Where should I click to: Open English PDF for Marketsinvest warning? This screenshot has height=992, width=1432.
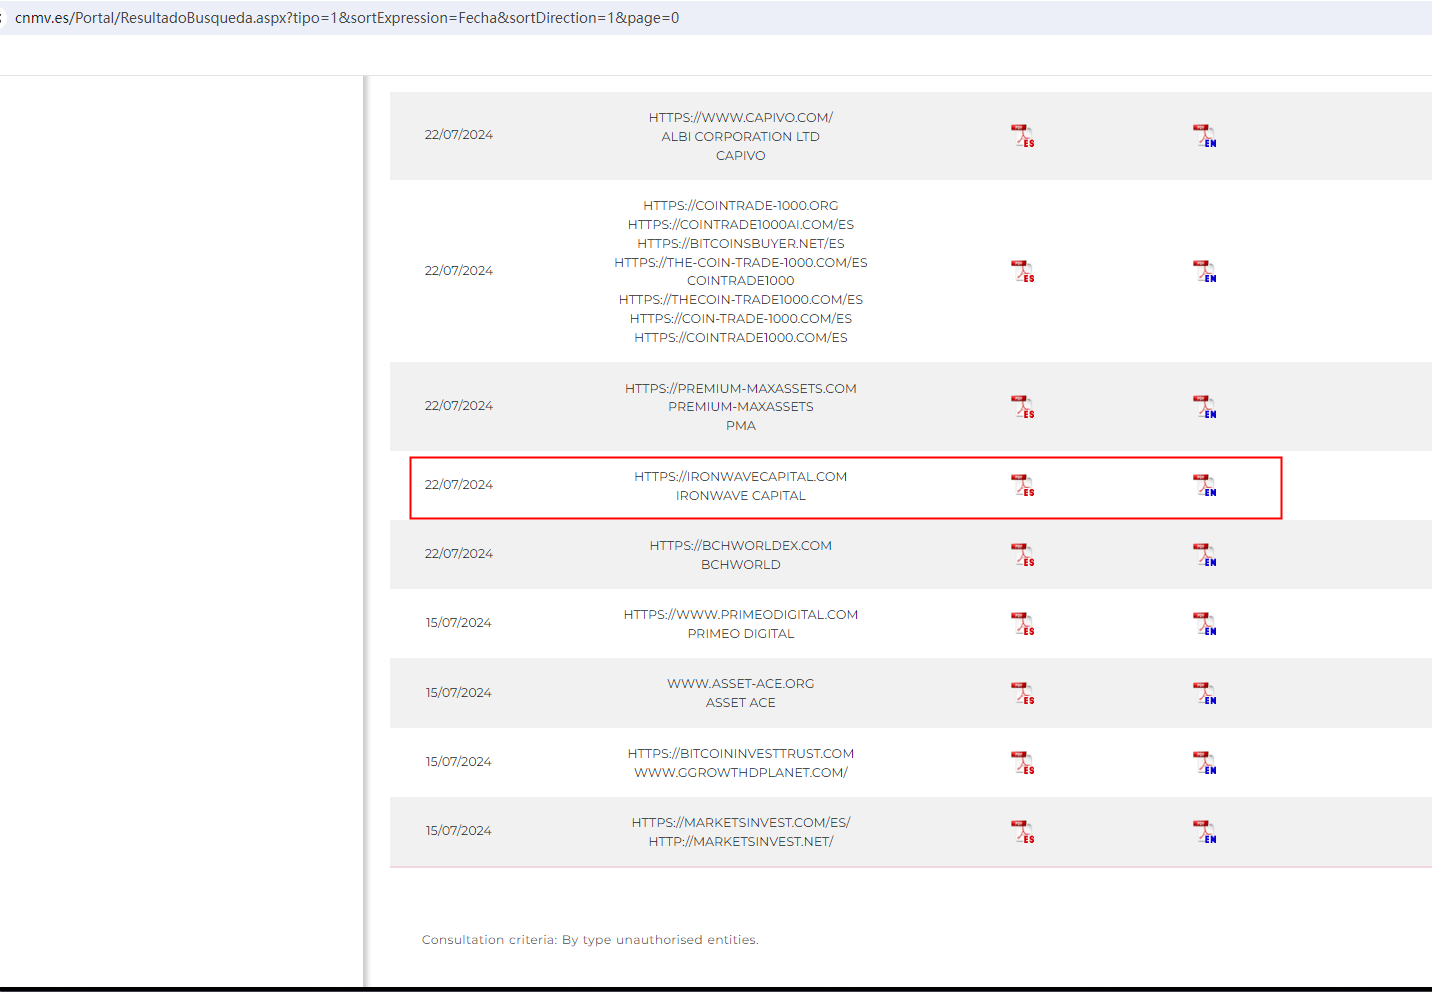pos(1204,832)
